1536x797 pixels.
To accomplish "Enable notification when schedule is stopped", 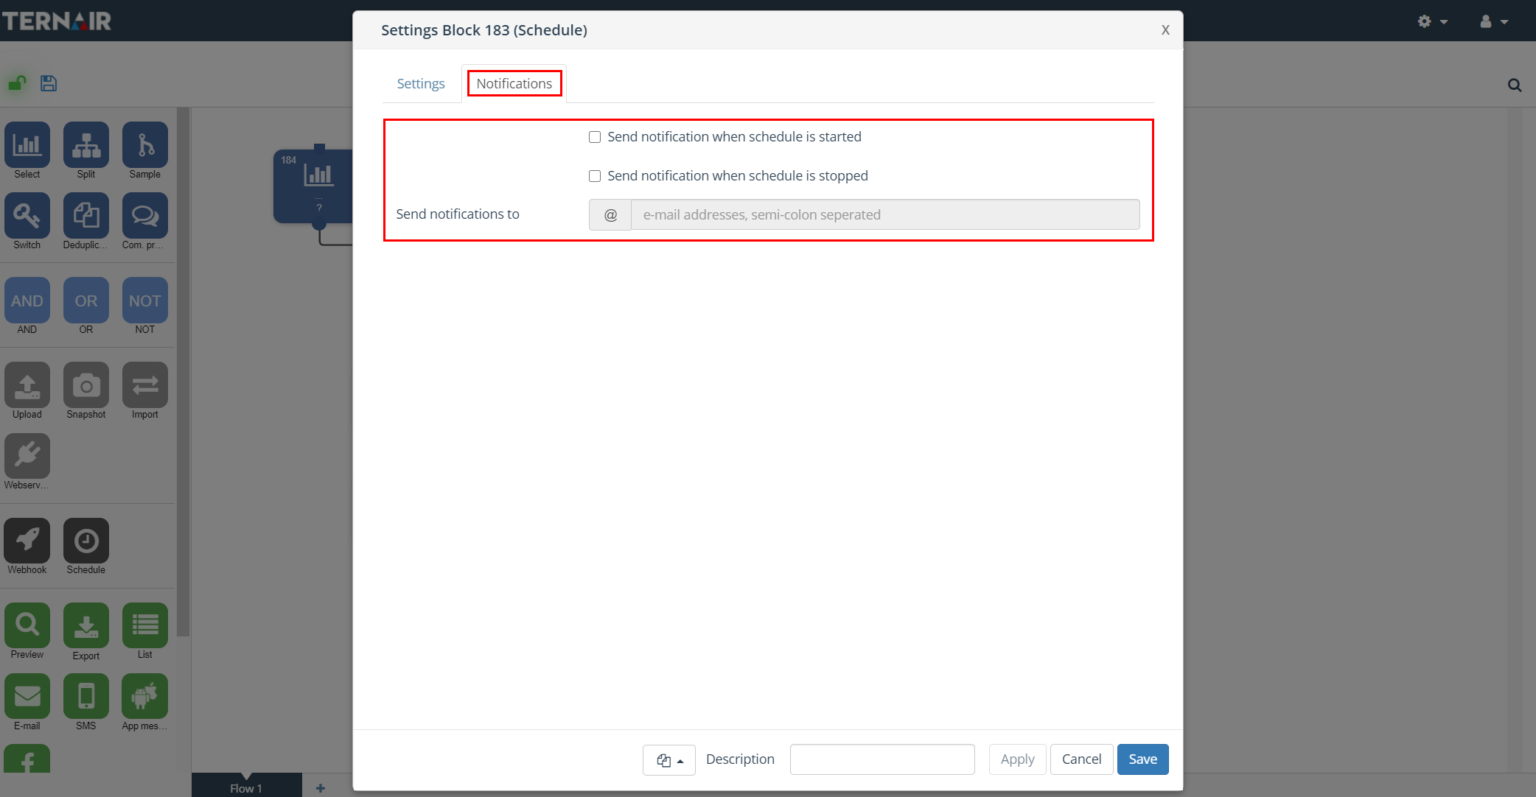I will [595, 176].
